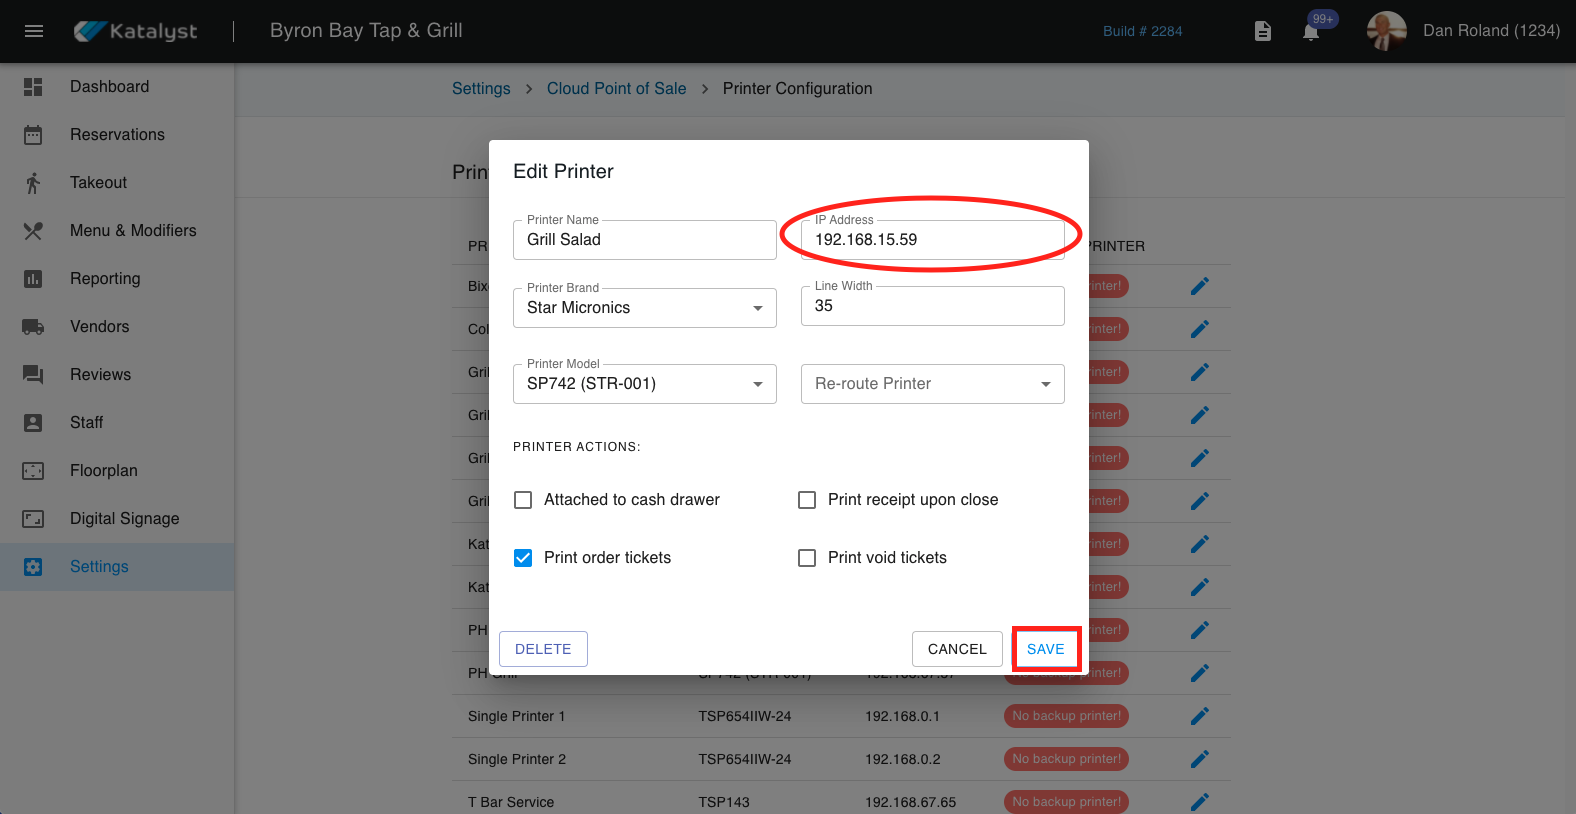
Task: Open the Printer Model dropdown
Action: [644, 384]
